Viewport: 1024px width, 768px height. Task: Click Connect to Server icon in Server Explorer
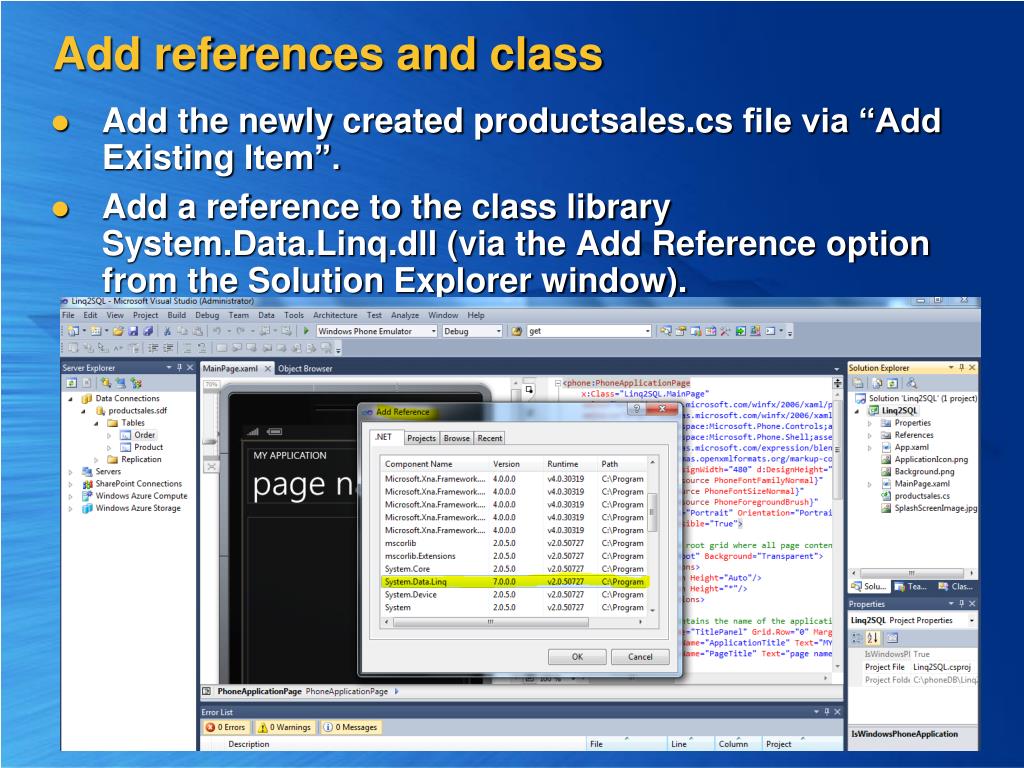[x=120, y=383]
